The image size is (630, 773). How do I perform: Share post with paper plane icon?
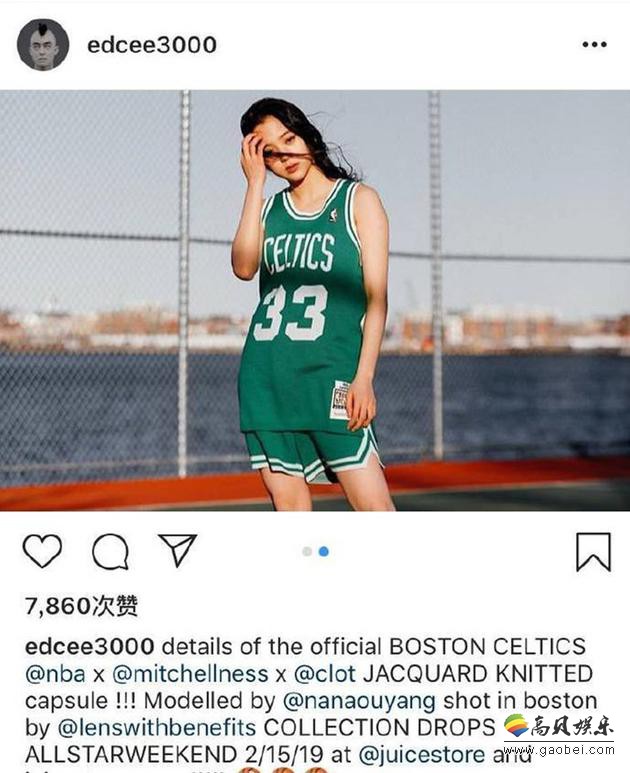177,549
